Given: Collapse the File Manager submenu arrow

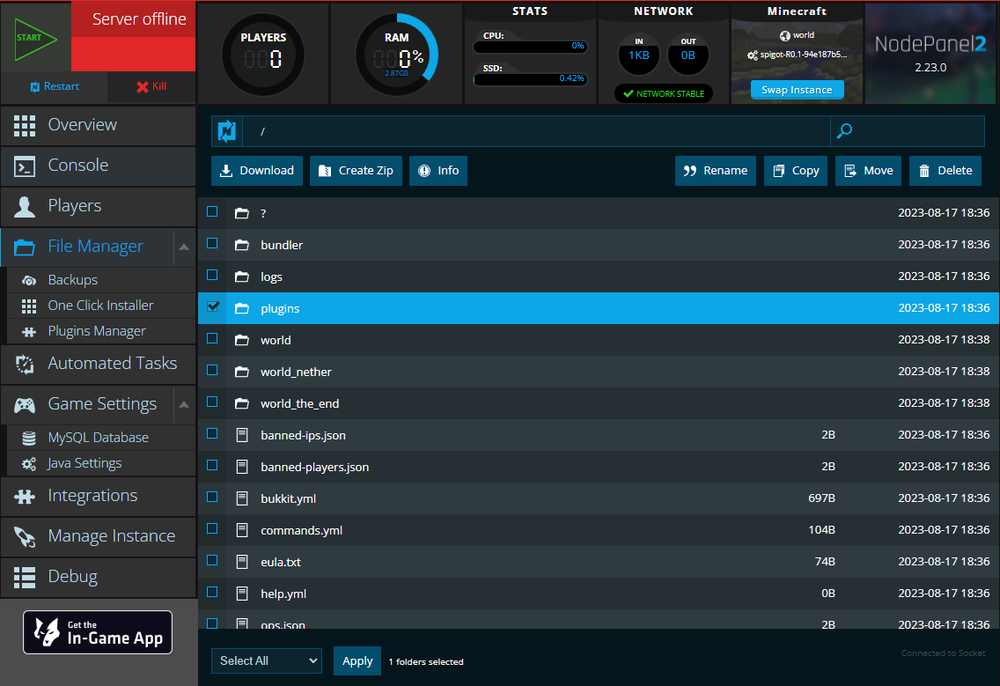Looking at the screenshot, I should click(183, 247).
